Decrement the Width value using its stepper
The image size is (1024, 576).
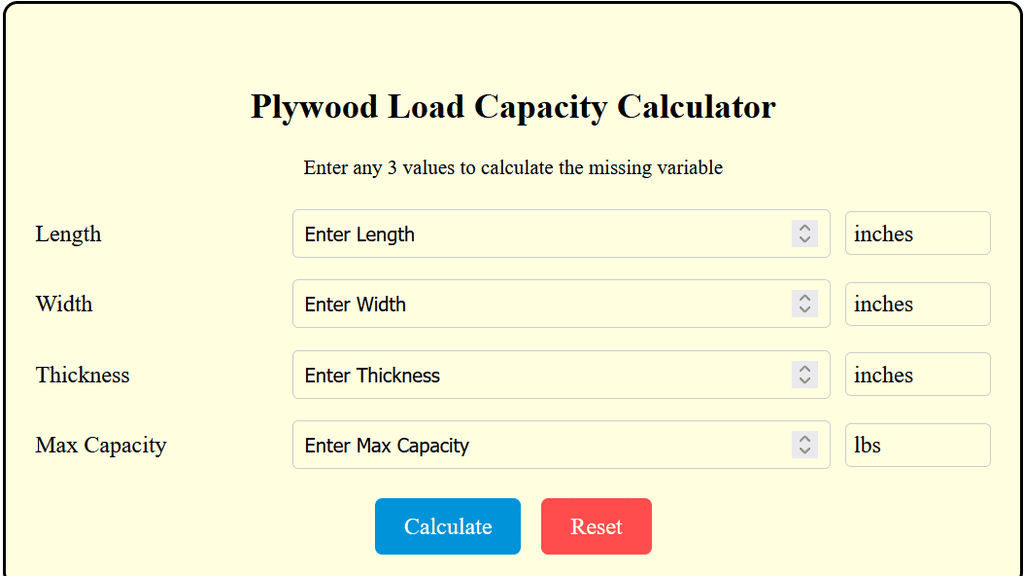804,309
